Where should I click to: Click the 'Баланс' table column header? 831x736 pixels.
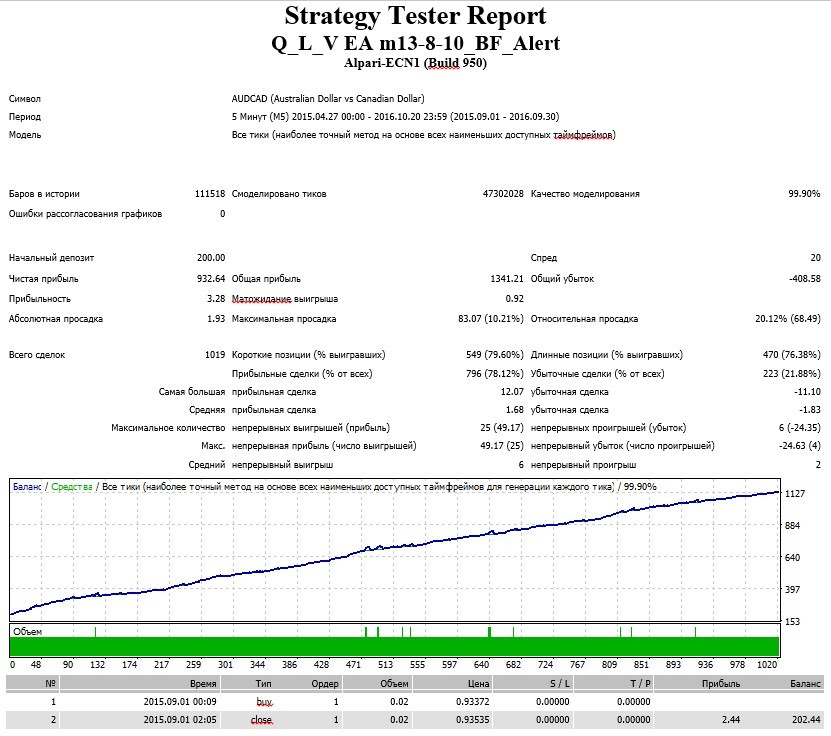coord(805,684)
